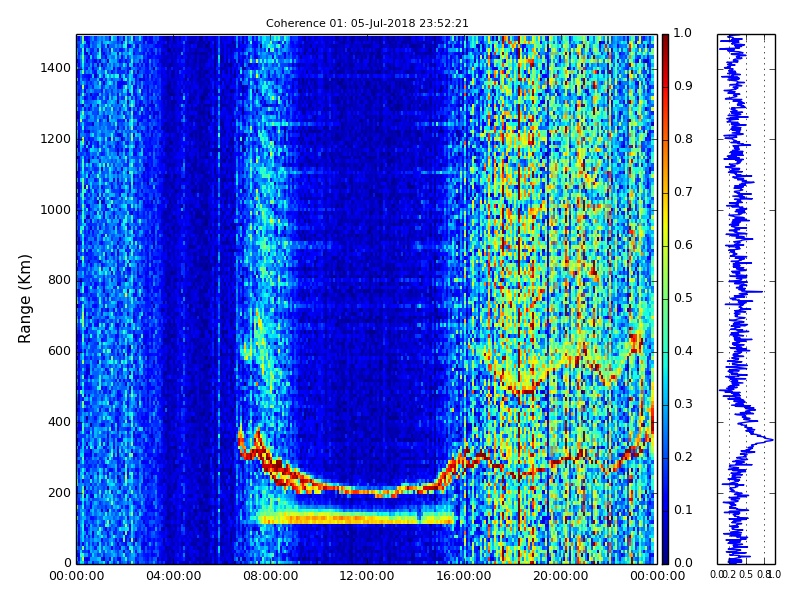Click the colorbar 0.9 tick label

(683, 86)
